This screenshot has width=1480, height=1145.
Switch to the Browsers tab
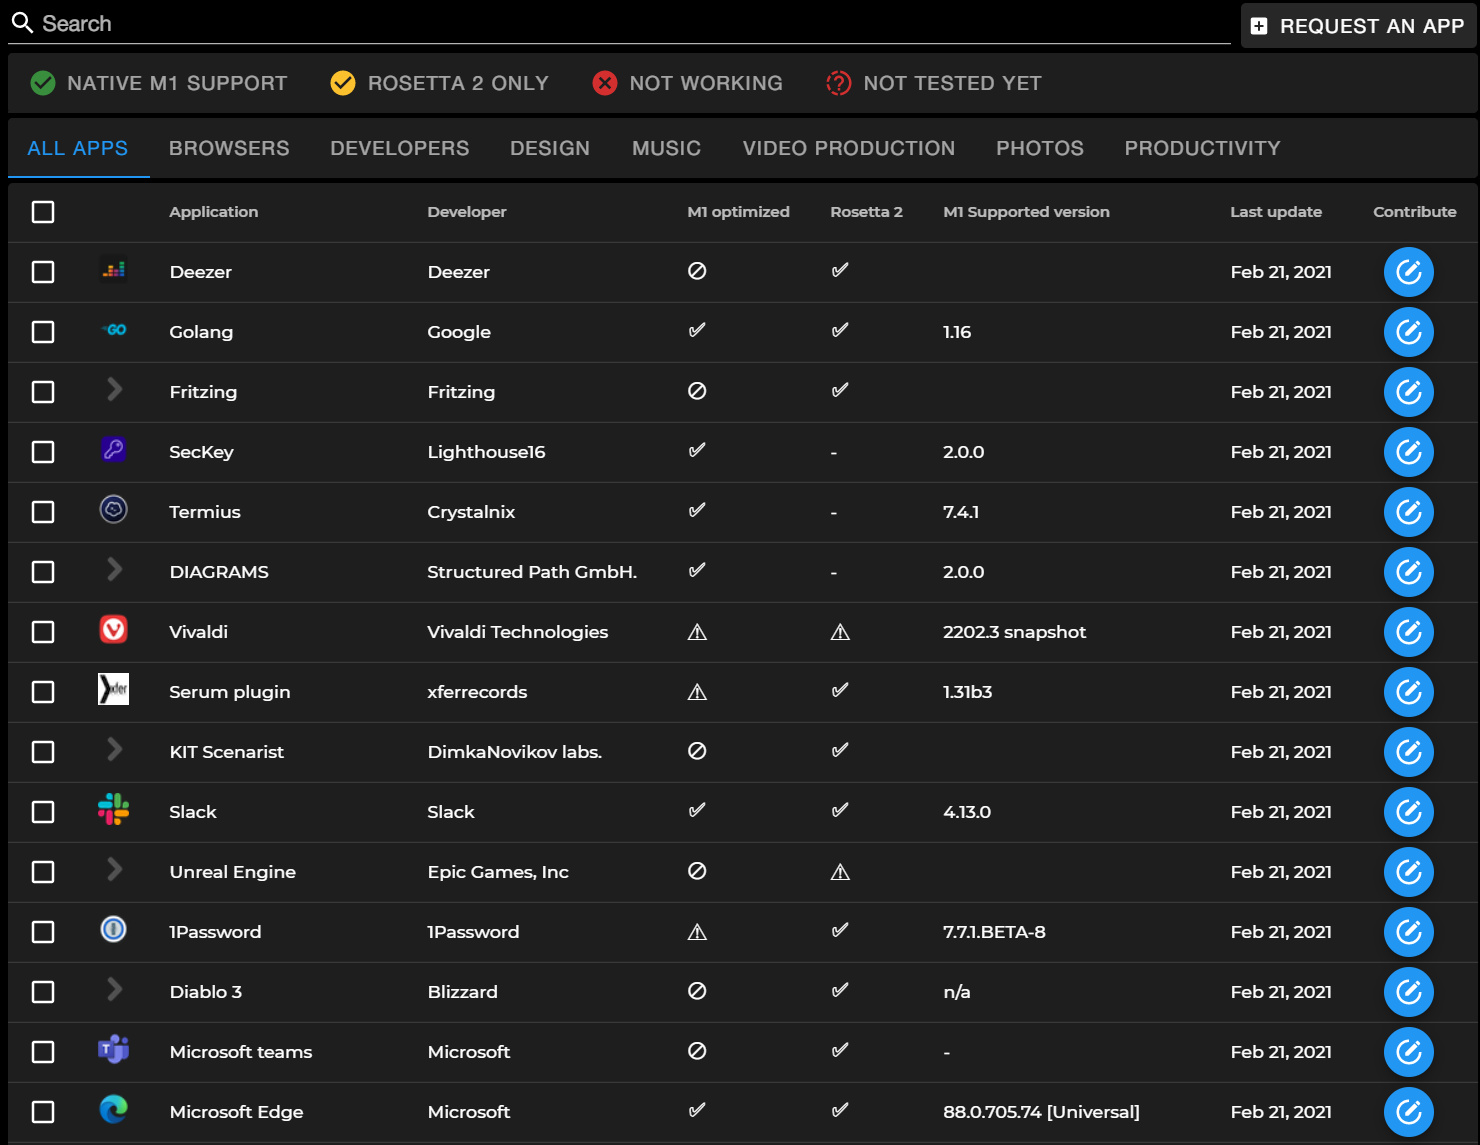[229, 149]
